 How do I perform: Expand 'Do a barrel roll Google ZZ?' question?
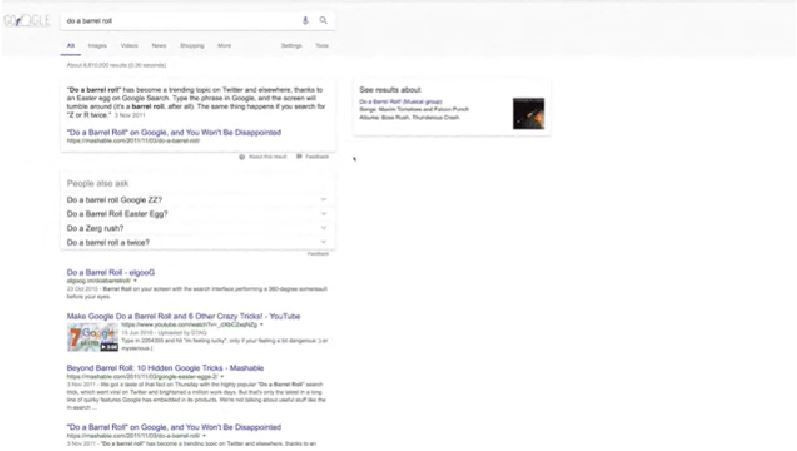[197, 200]
